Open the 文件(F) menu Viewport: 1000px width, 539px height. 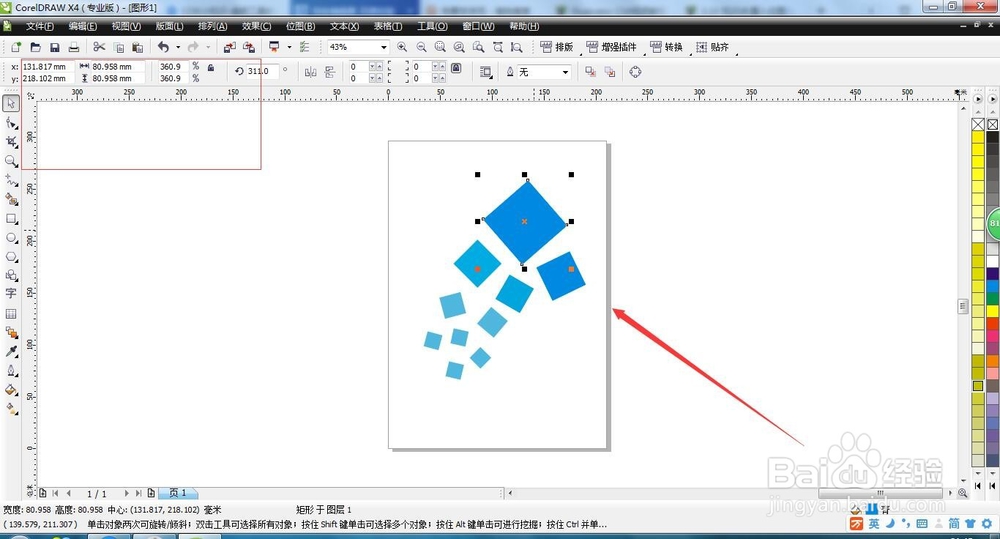point(40,26)
